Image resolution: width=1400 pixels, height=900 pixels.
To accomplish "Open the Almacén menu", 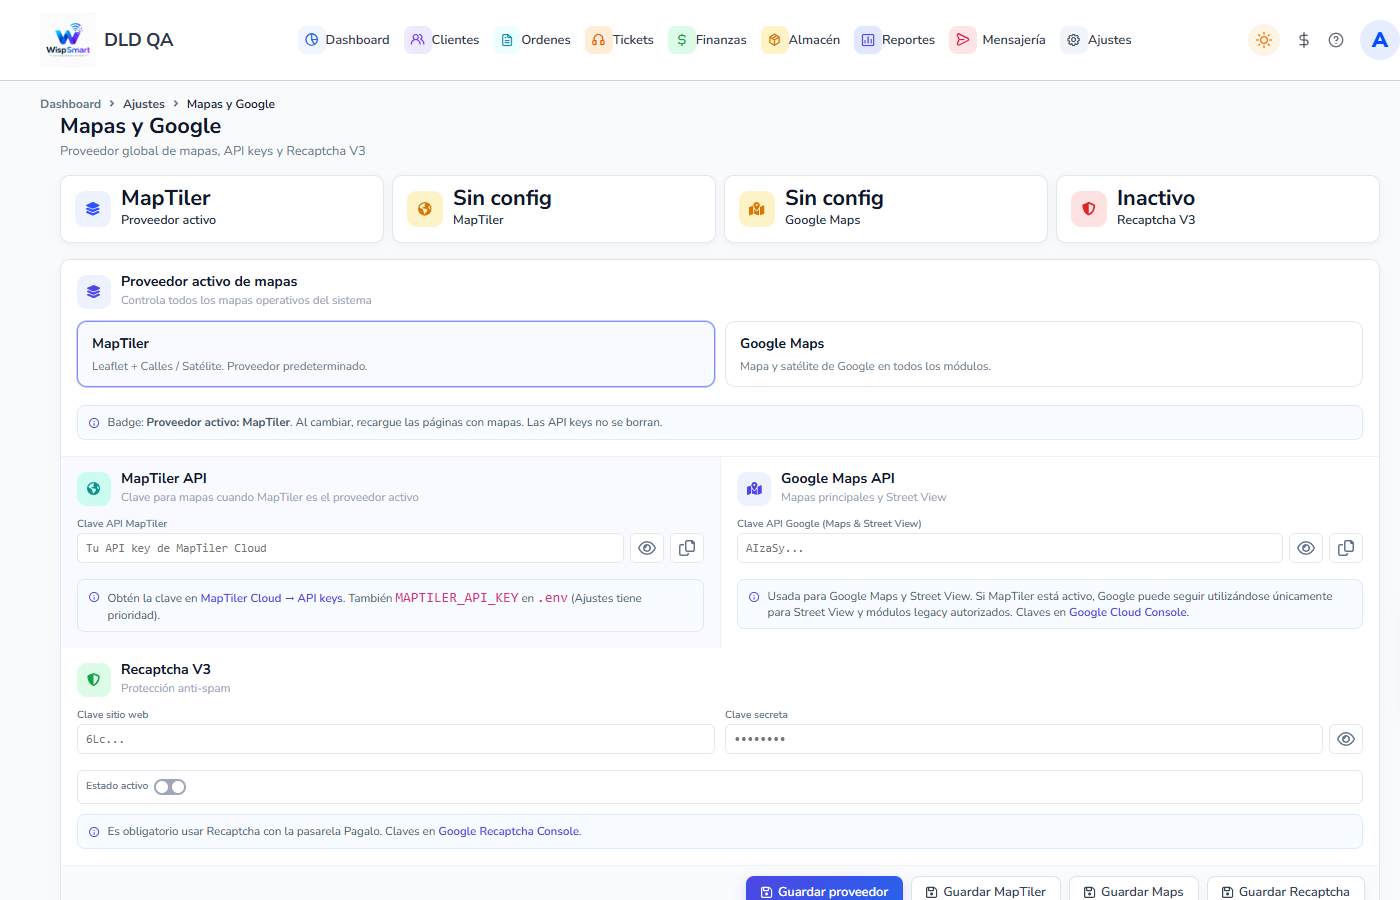I will click(802, 40).
